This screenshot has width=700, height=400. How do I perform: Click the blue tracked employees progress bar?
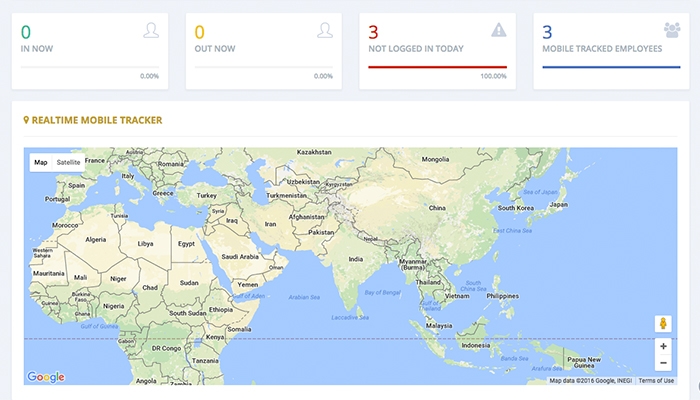click(x=610, y=67)
